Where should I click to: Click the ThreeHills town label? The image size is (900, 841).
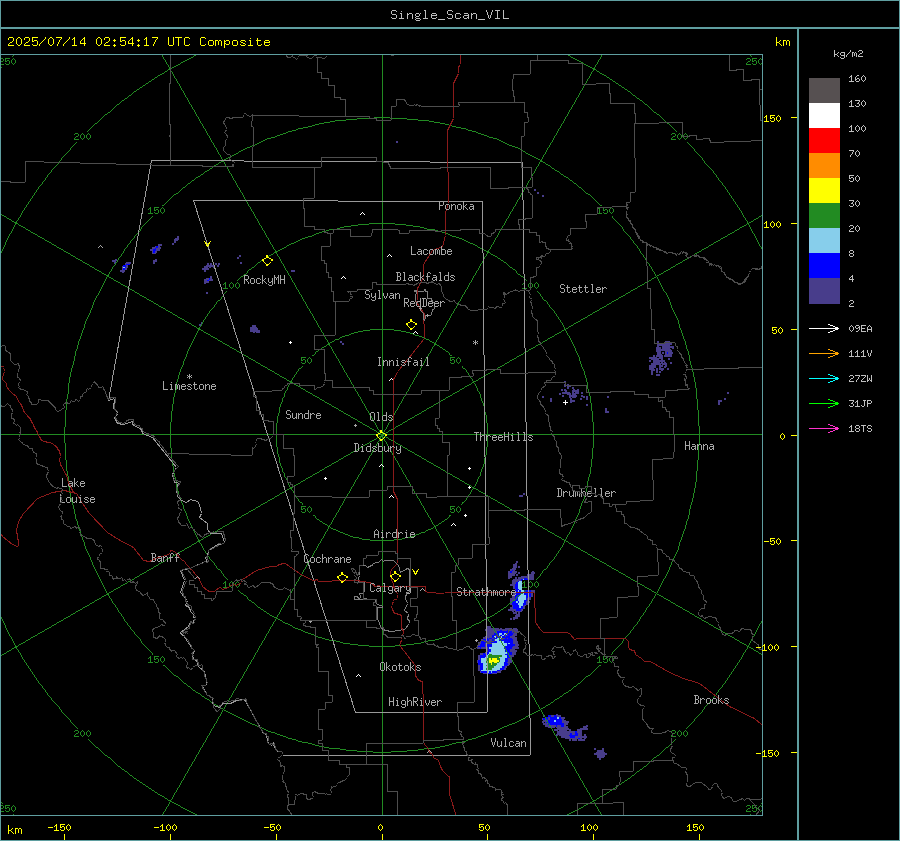click(503, 437)
